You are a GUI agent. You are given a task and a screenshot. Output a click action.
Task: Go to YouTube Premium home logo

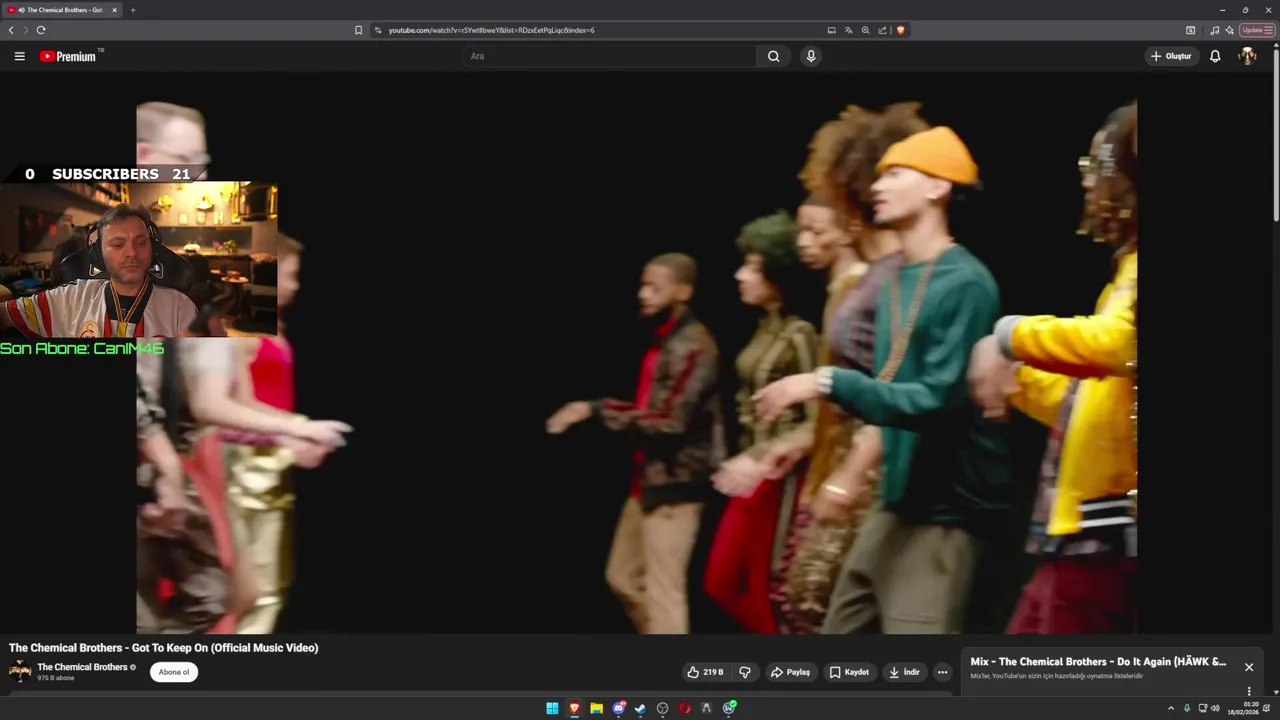pyautogui.click(x=68, y=56)
